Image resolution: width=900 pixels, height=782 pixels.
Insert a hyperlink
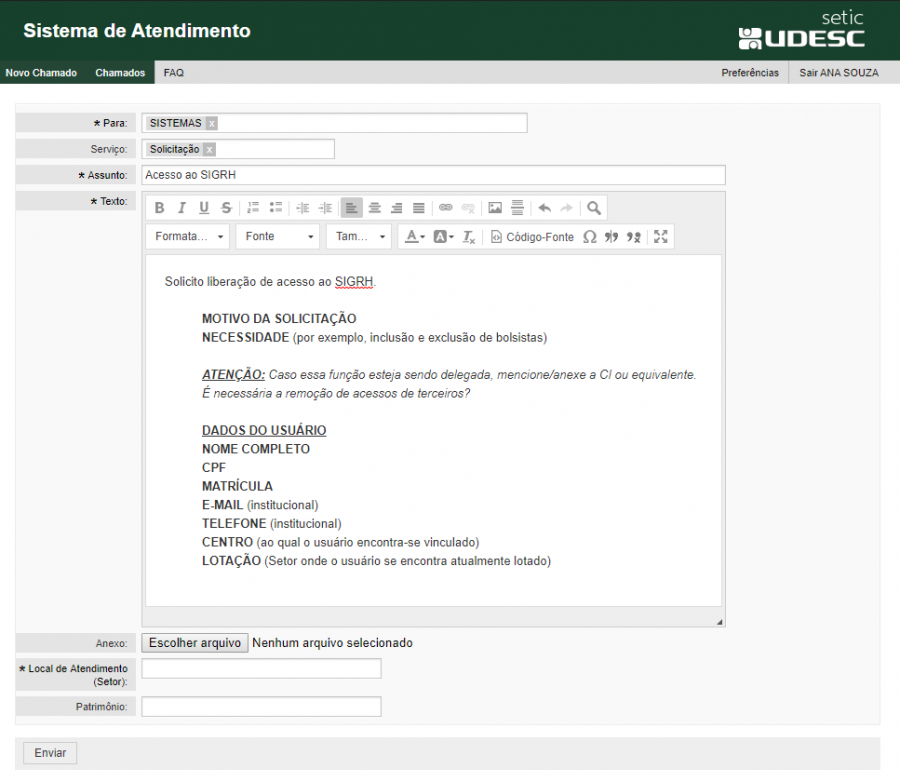445,208
